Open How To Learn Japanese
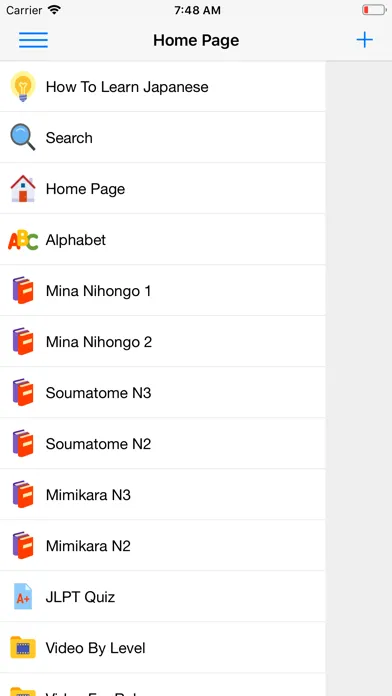Image resolution: width=392 pixels, height=696 pixels. 162,87
